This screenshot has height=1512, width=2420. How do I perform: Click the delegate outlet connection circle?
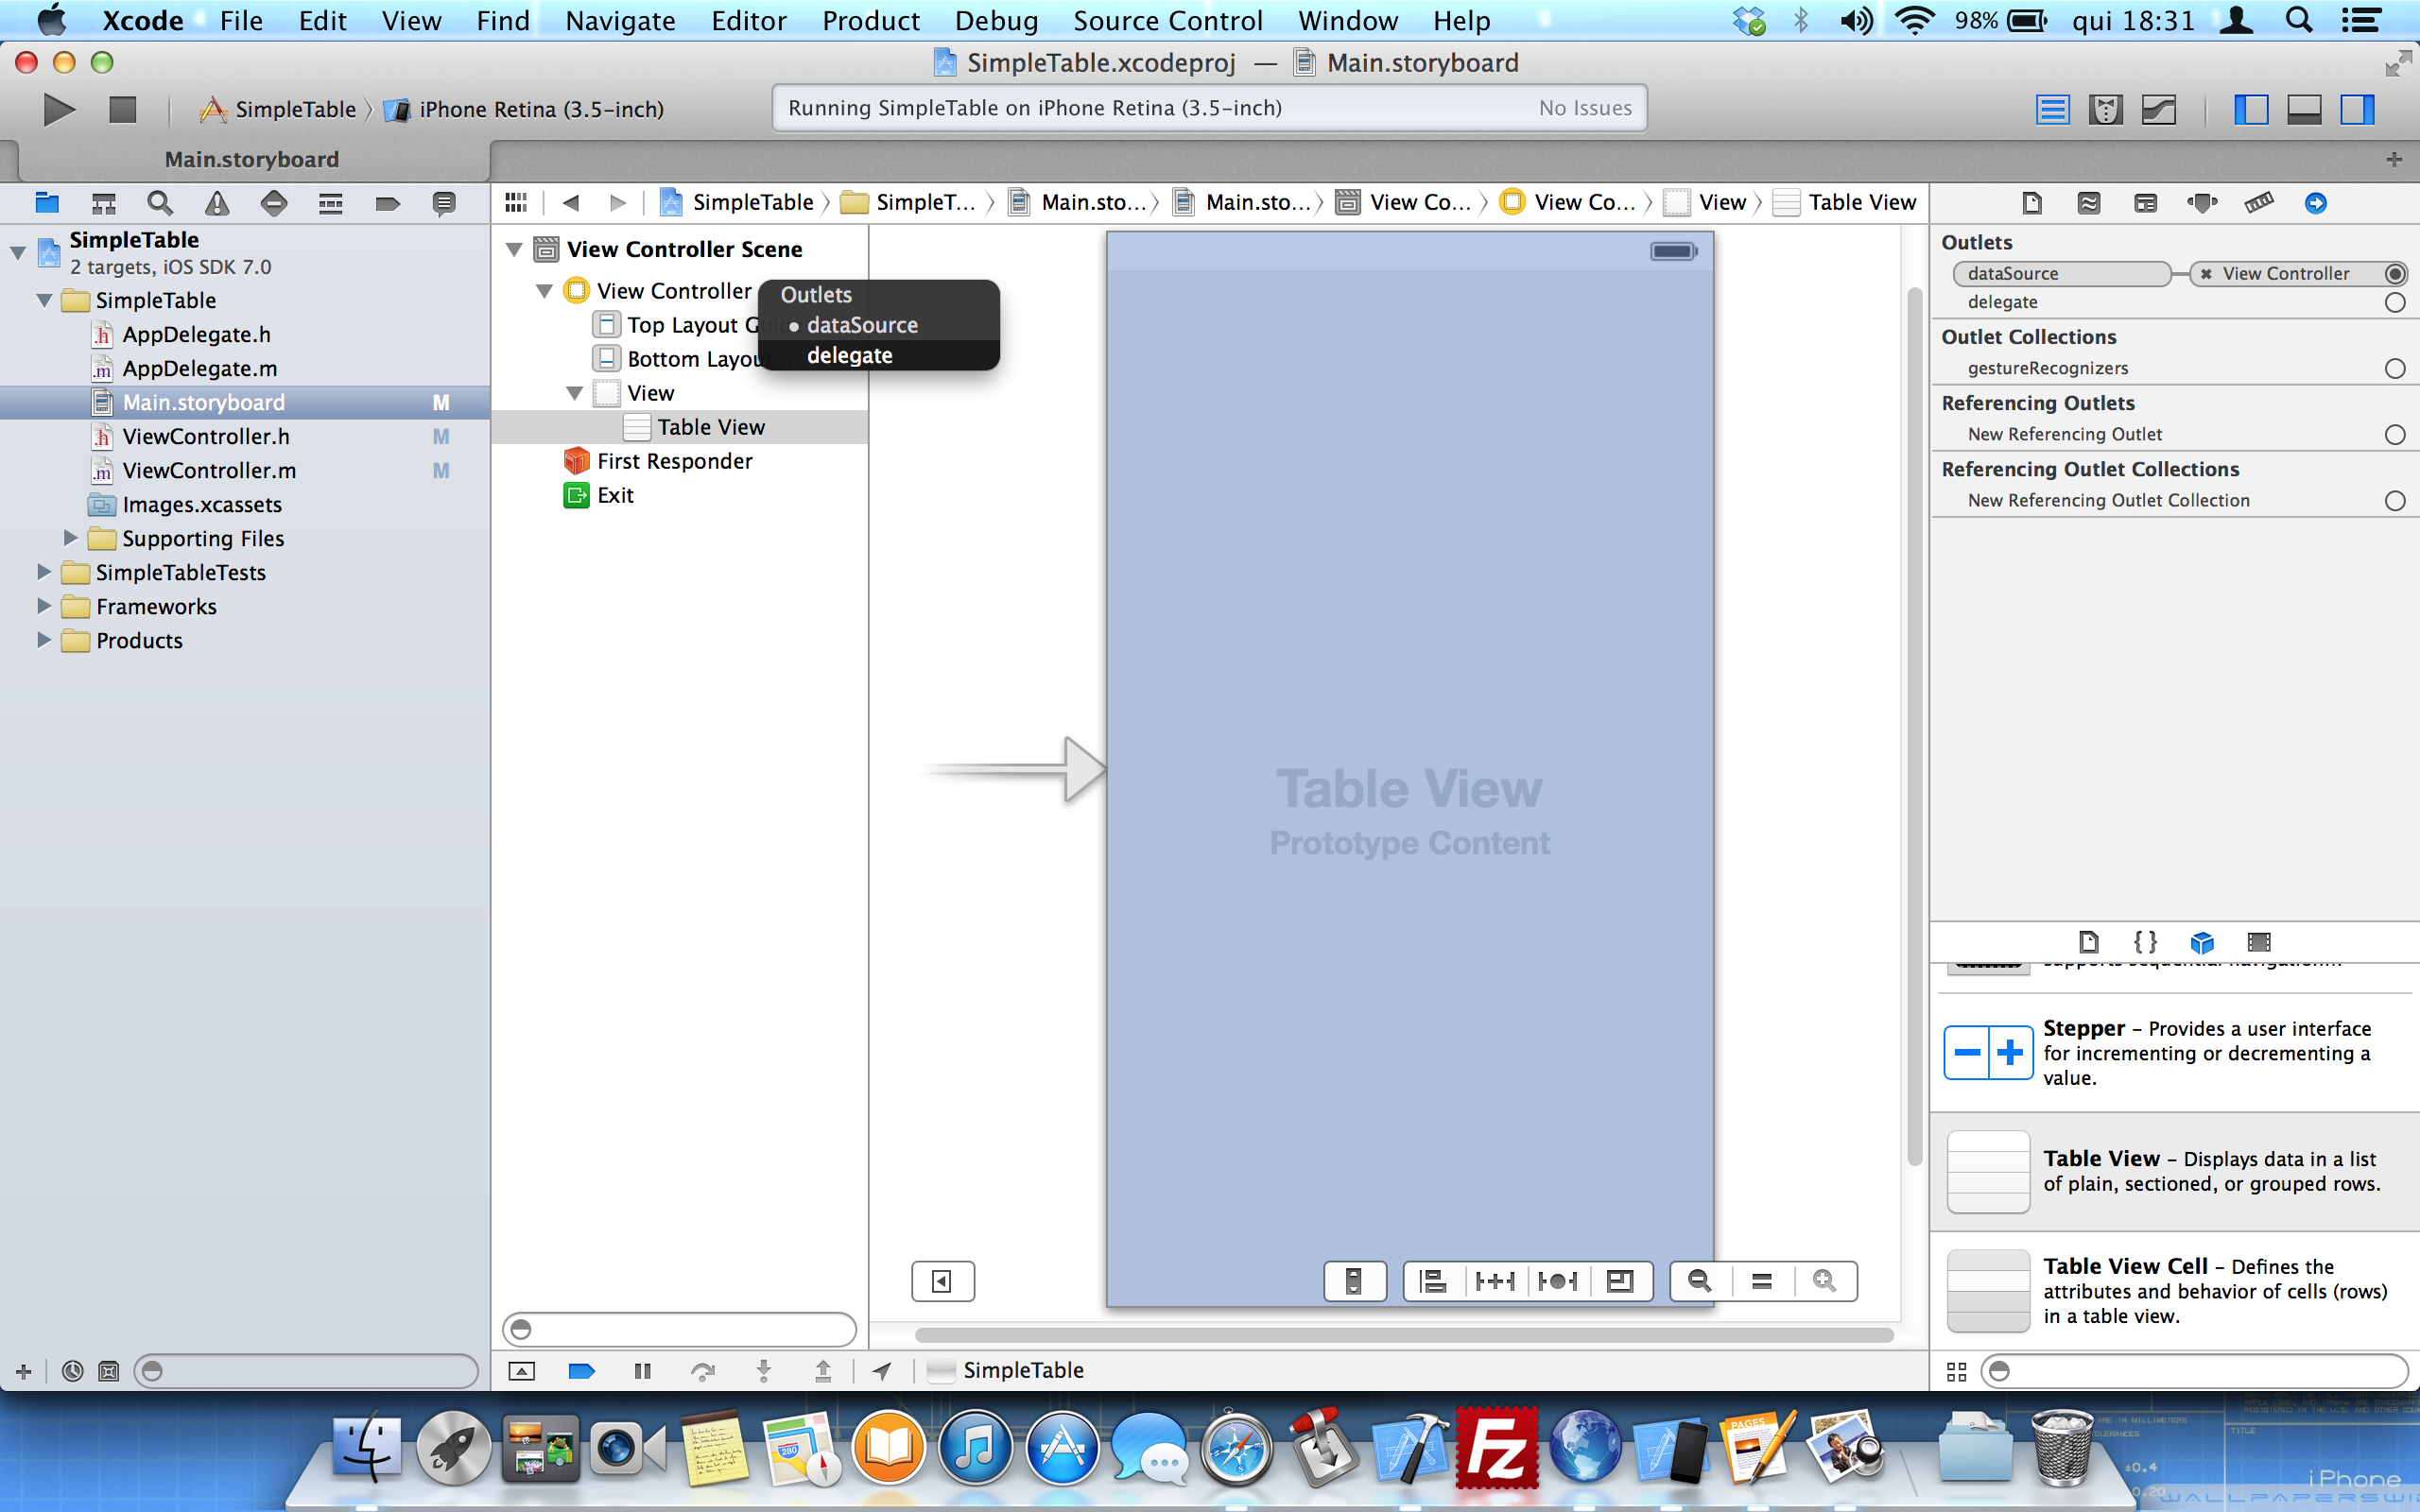[2394, 302]
